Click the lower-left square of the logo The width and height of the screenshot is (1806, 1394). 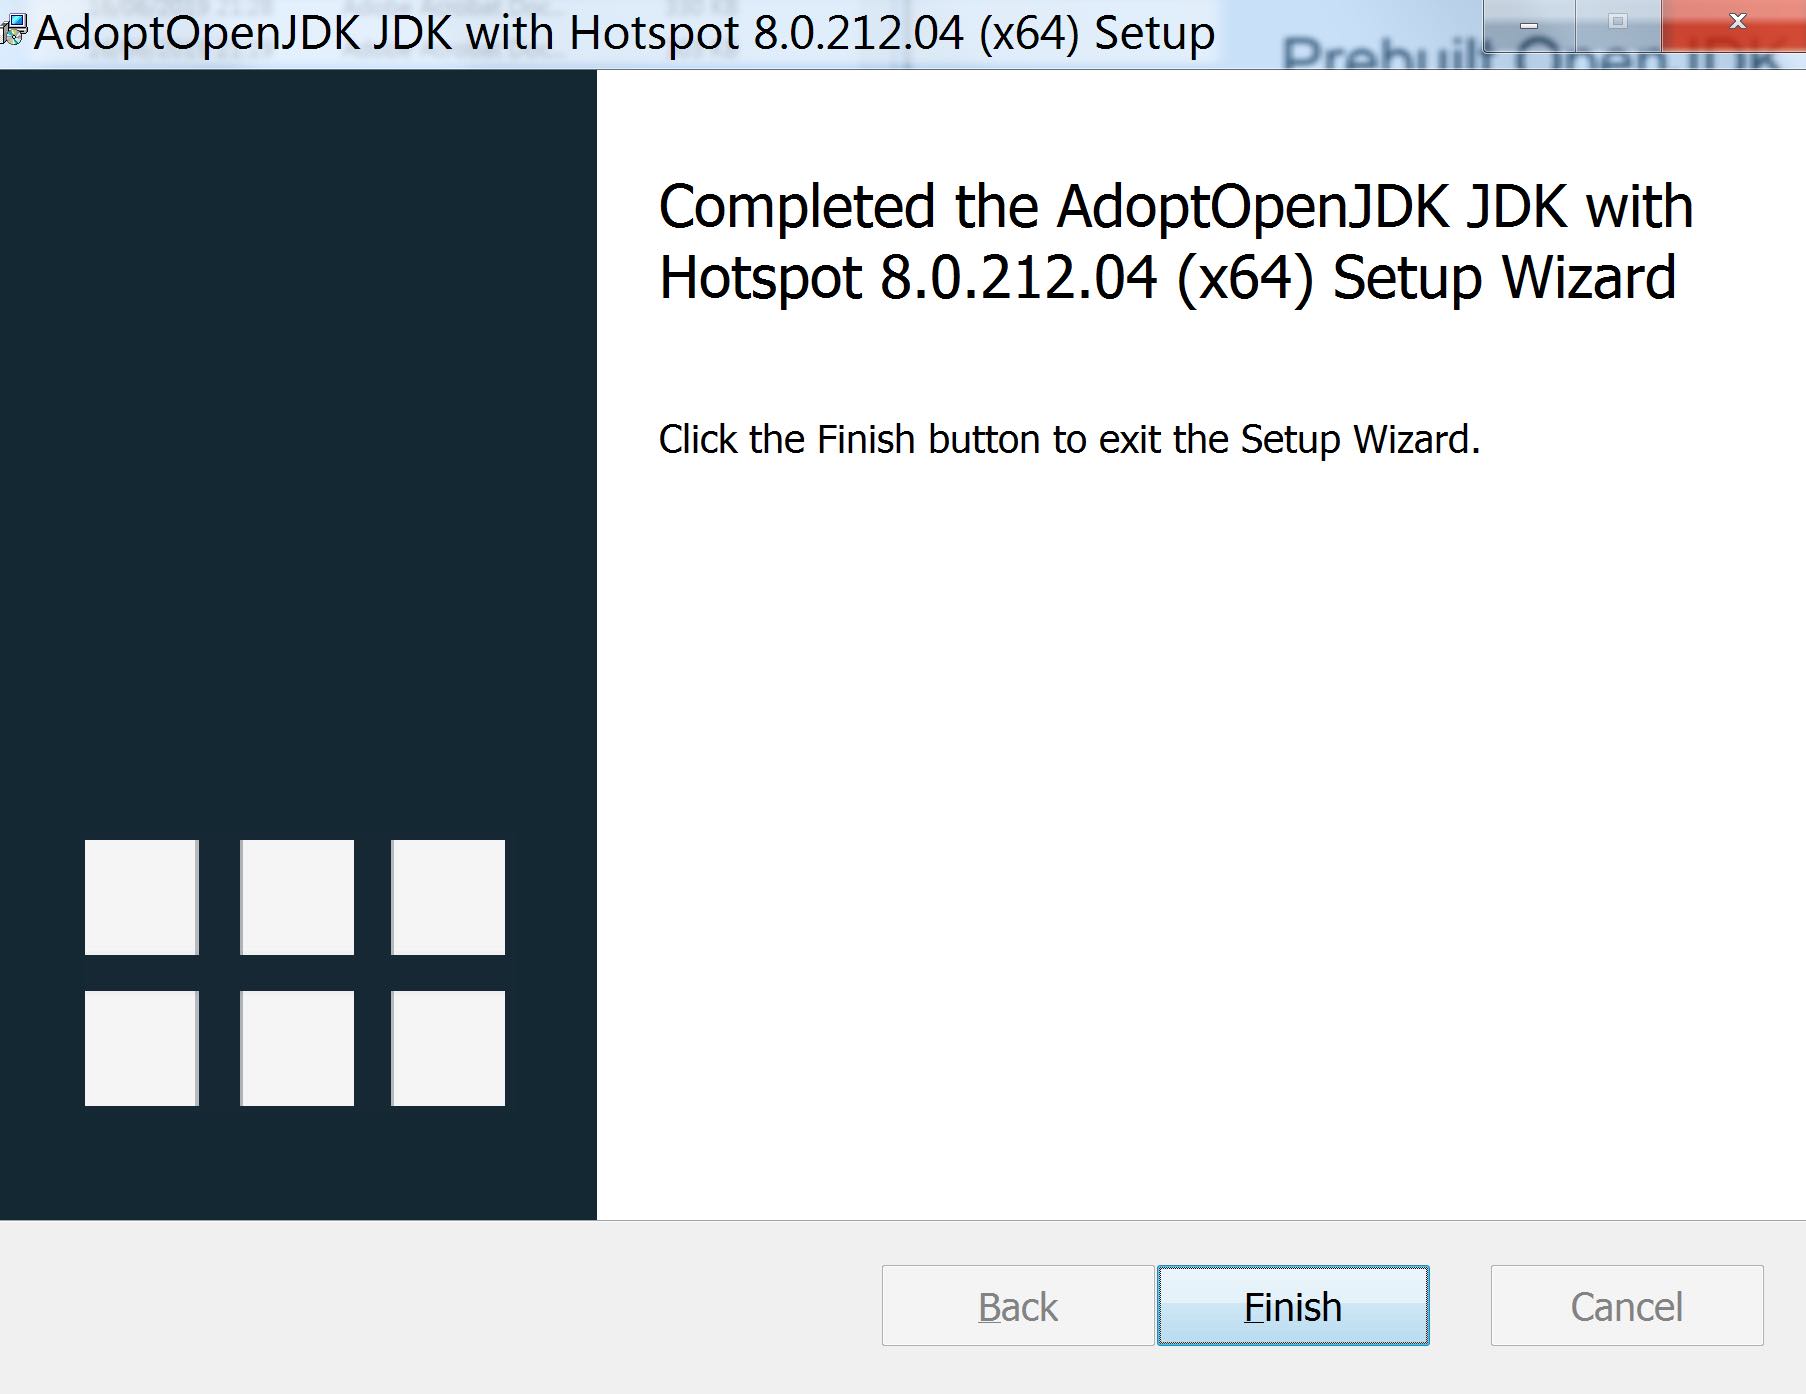pos(142,1048)
